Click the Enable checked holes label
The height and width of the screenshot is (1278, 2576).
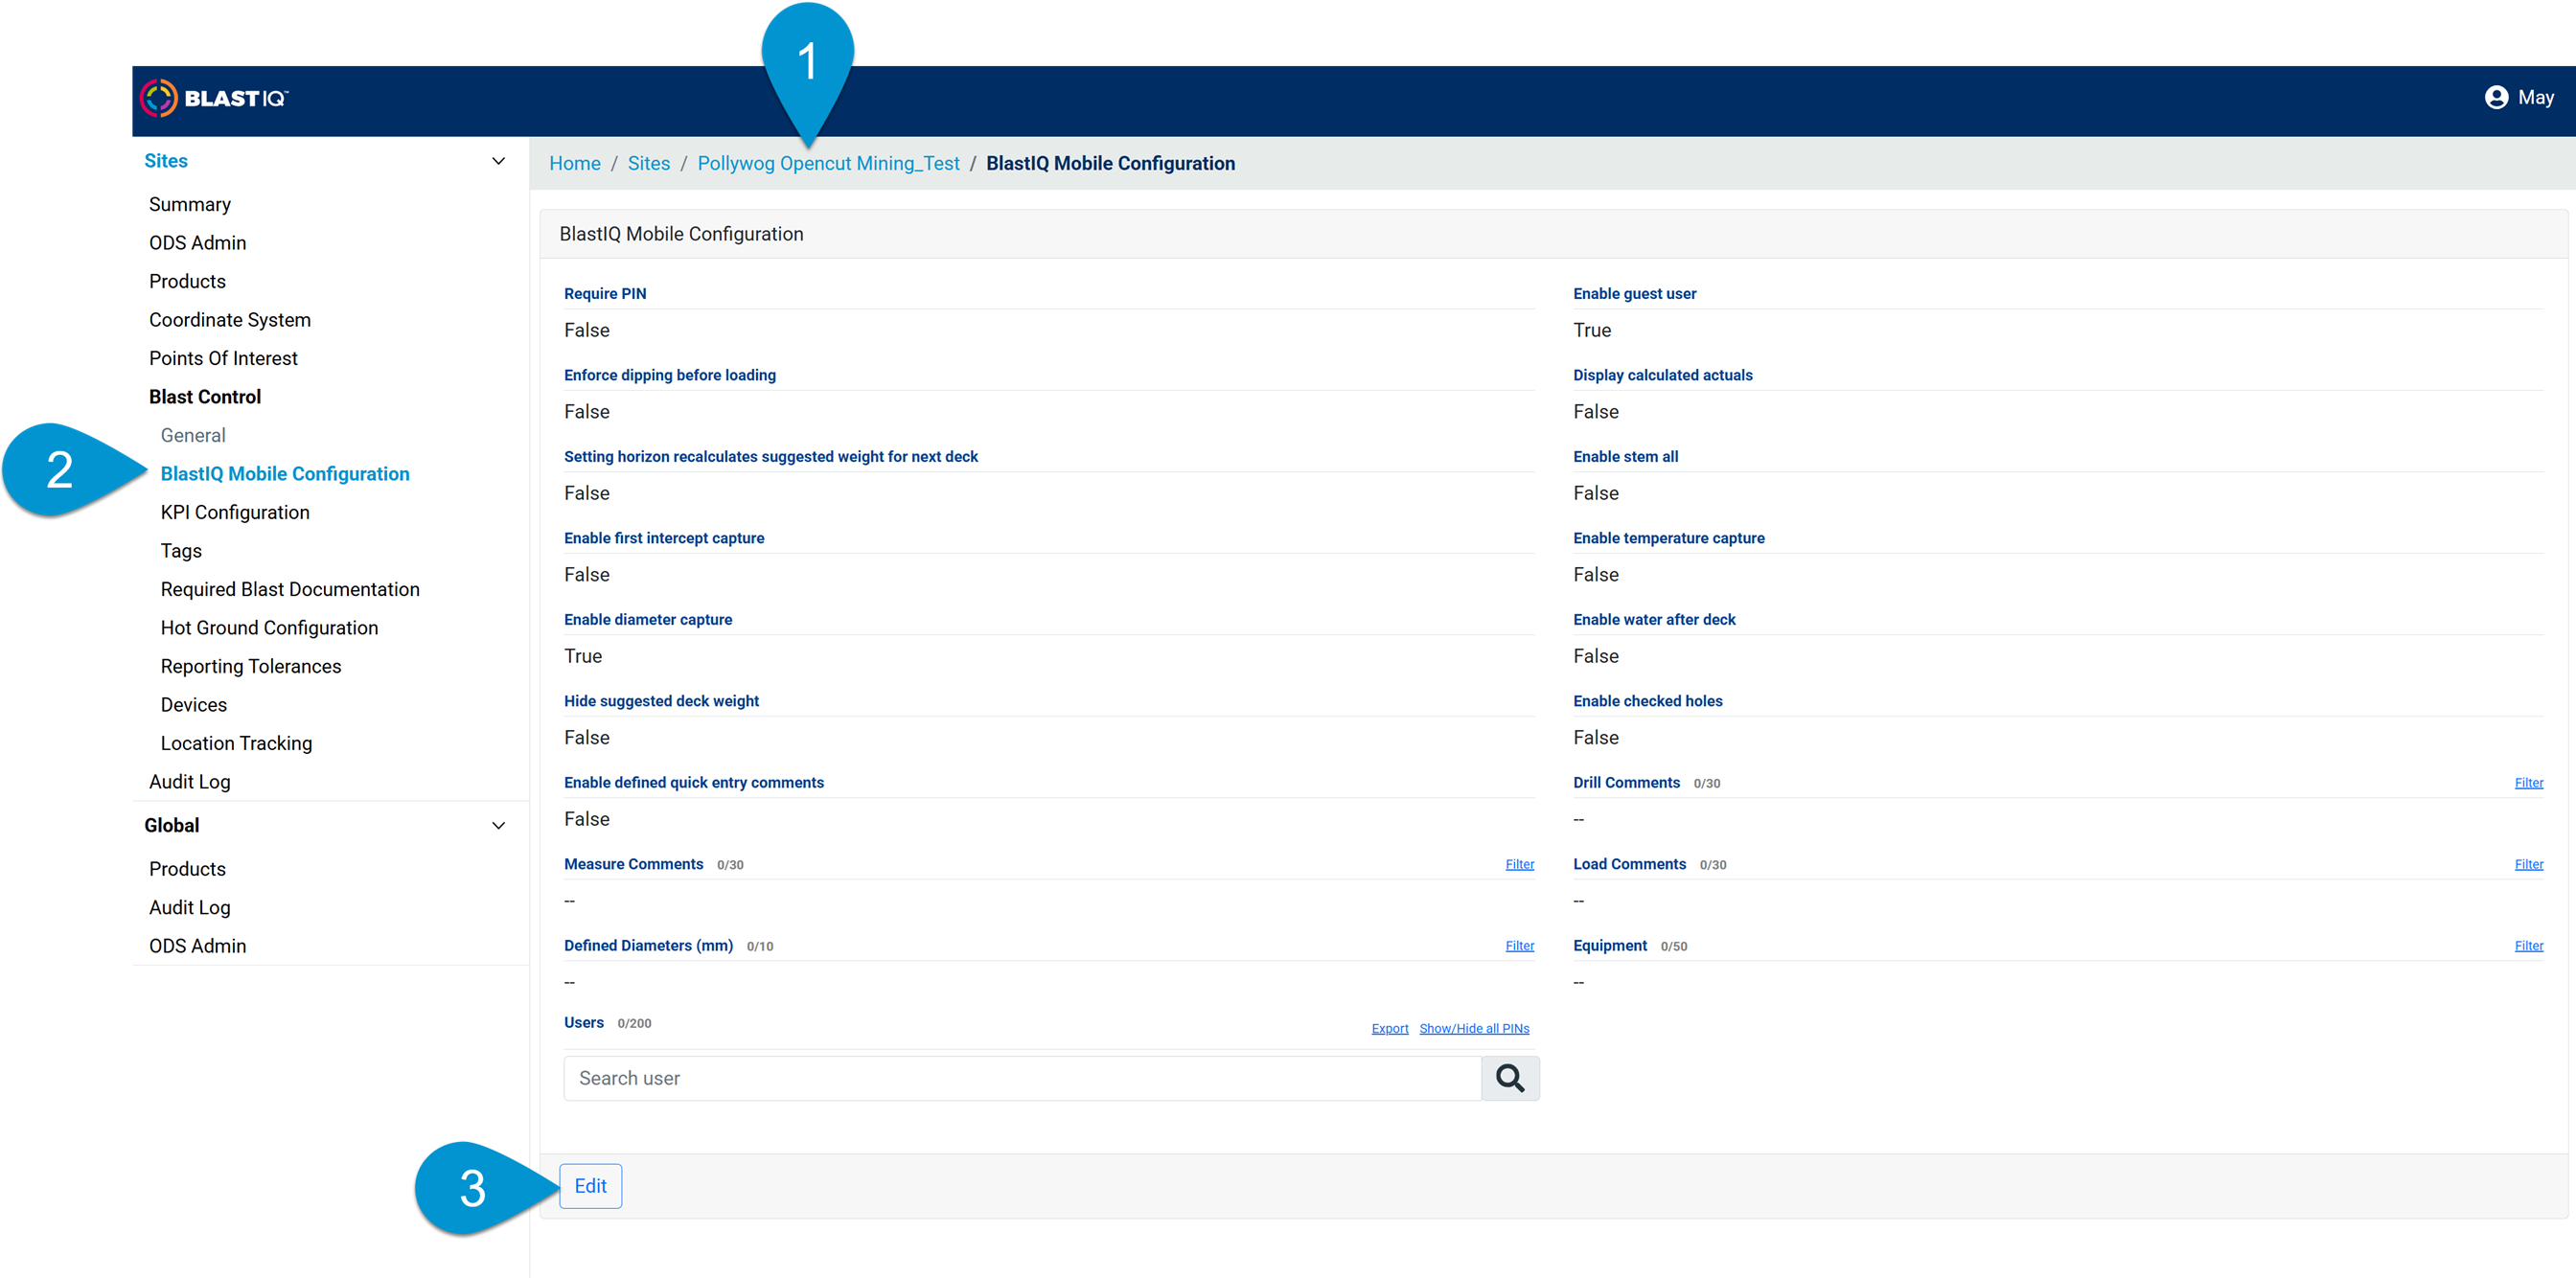1648,701
